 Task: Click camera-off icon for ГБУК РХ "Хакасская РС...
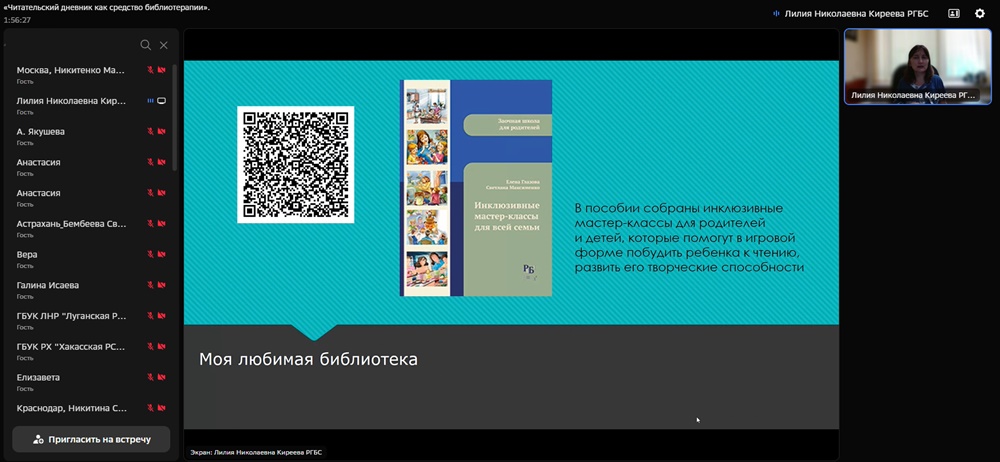[x=161, y=346]
